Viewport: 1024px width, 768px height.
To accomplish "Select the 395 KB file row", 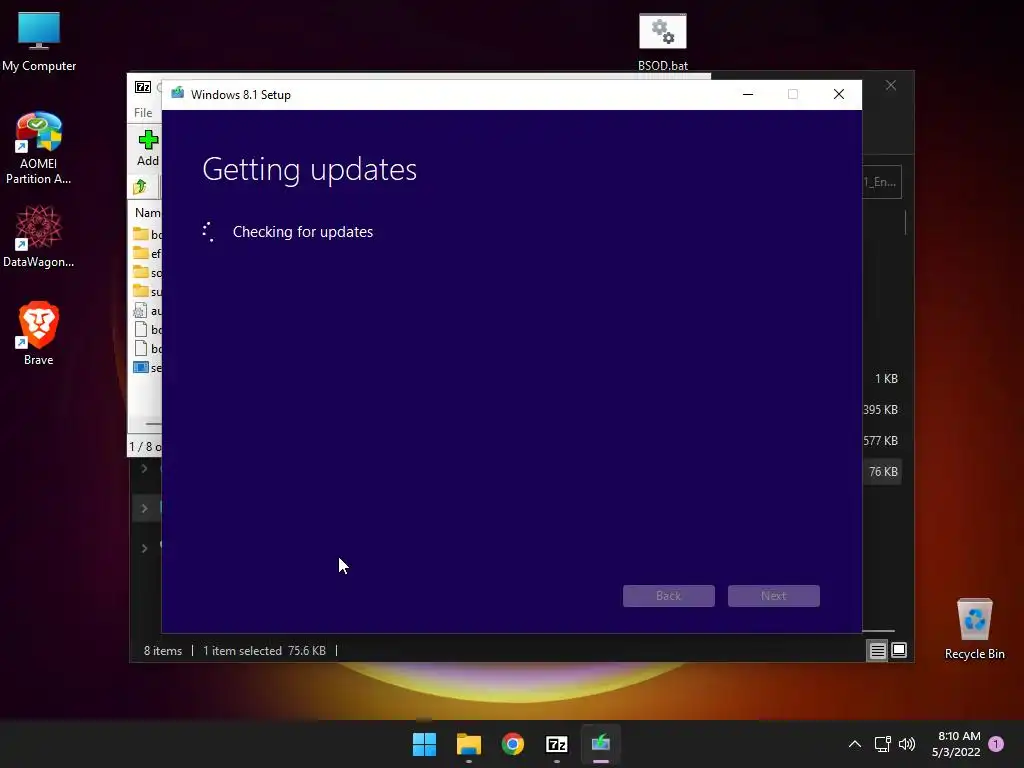I will (881, 409).
